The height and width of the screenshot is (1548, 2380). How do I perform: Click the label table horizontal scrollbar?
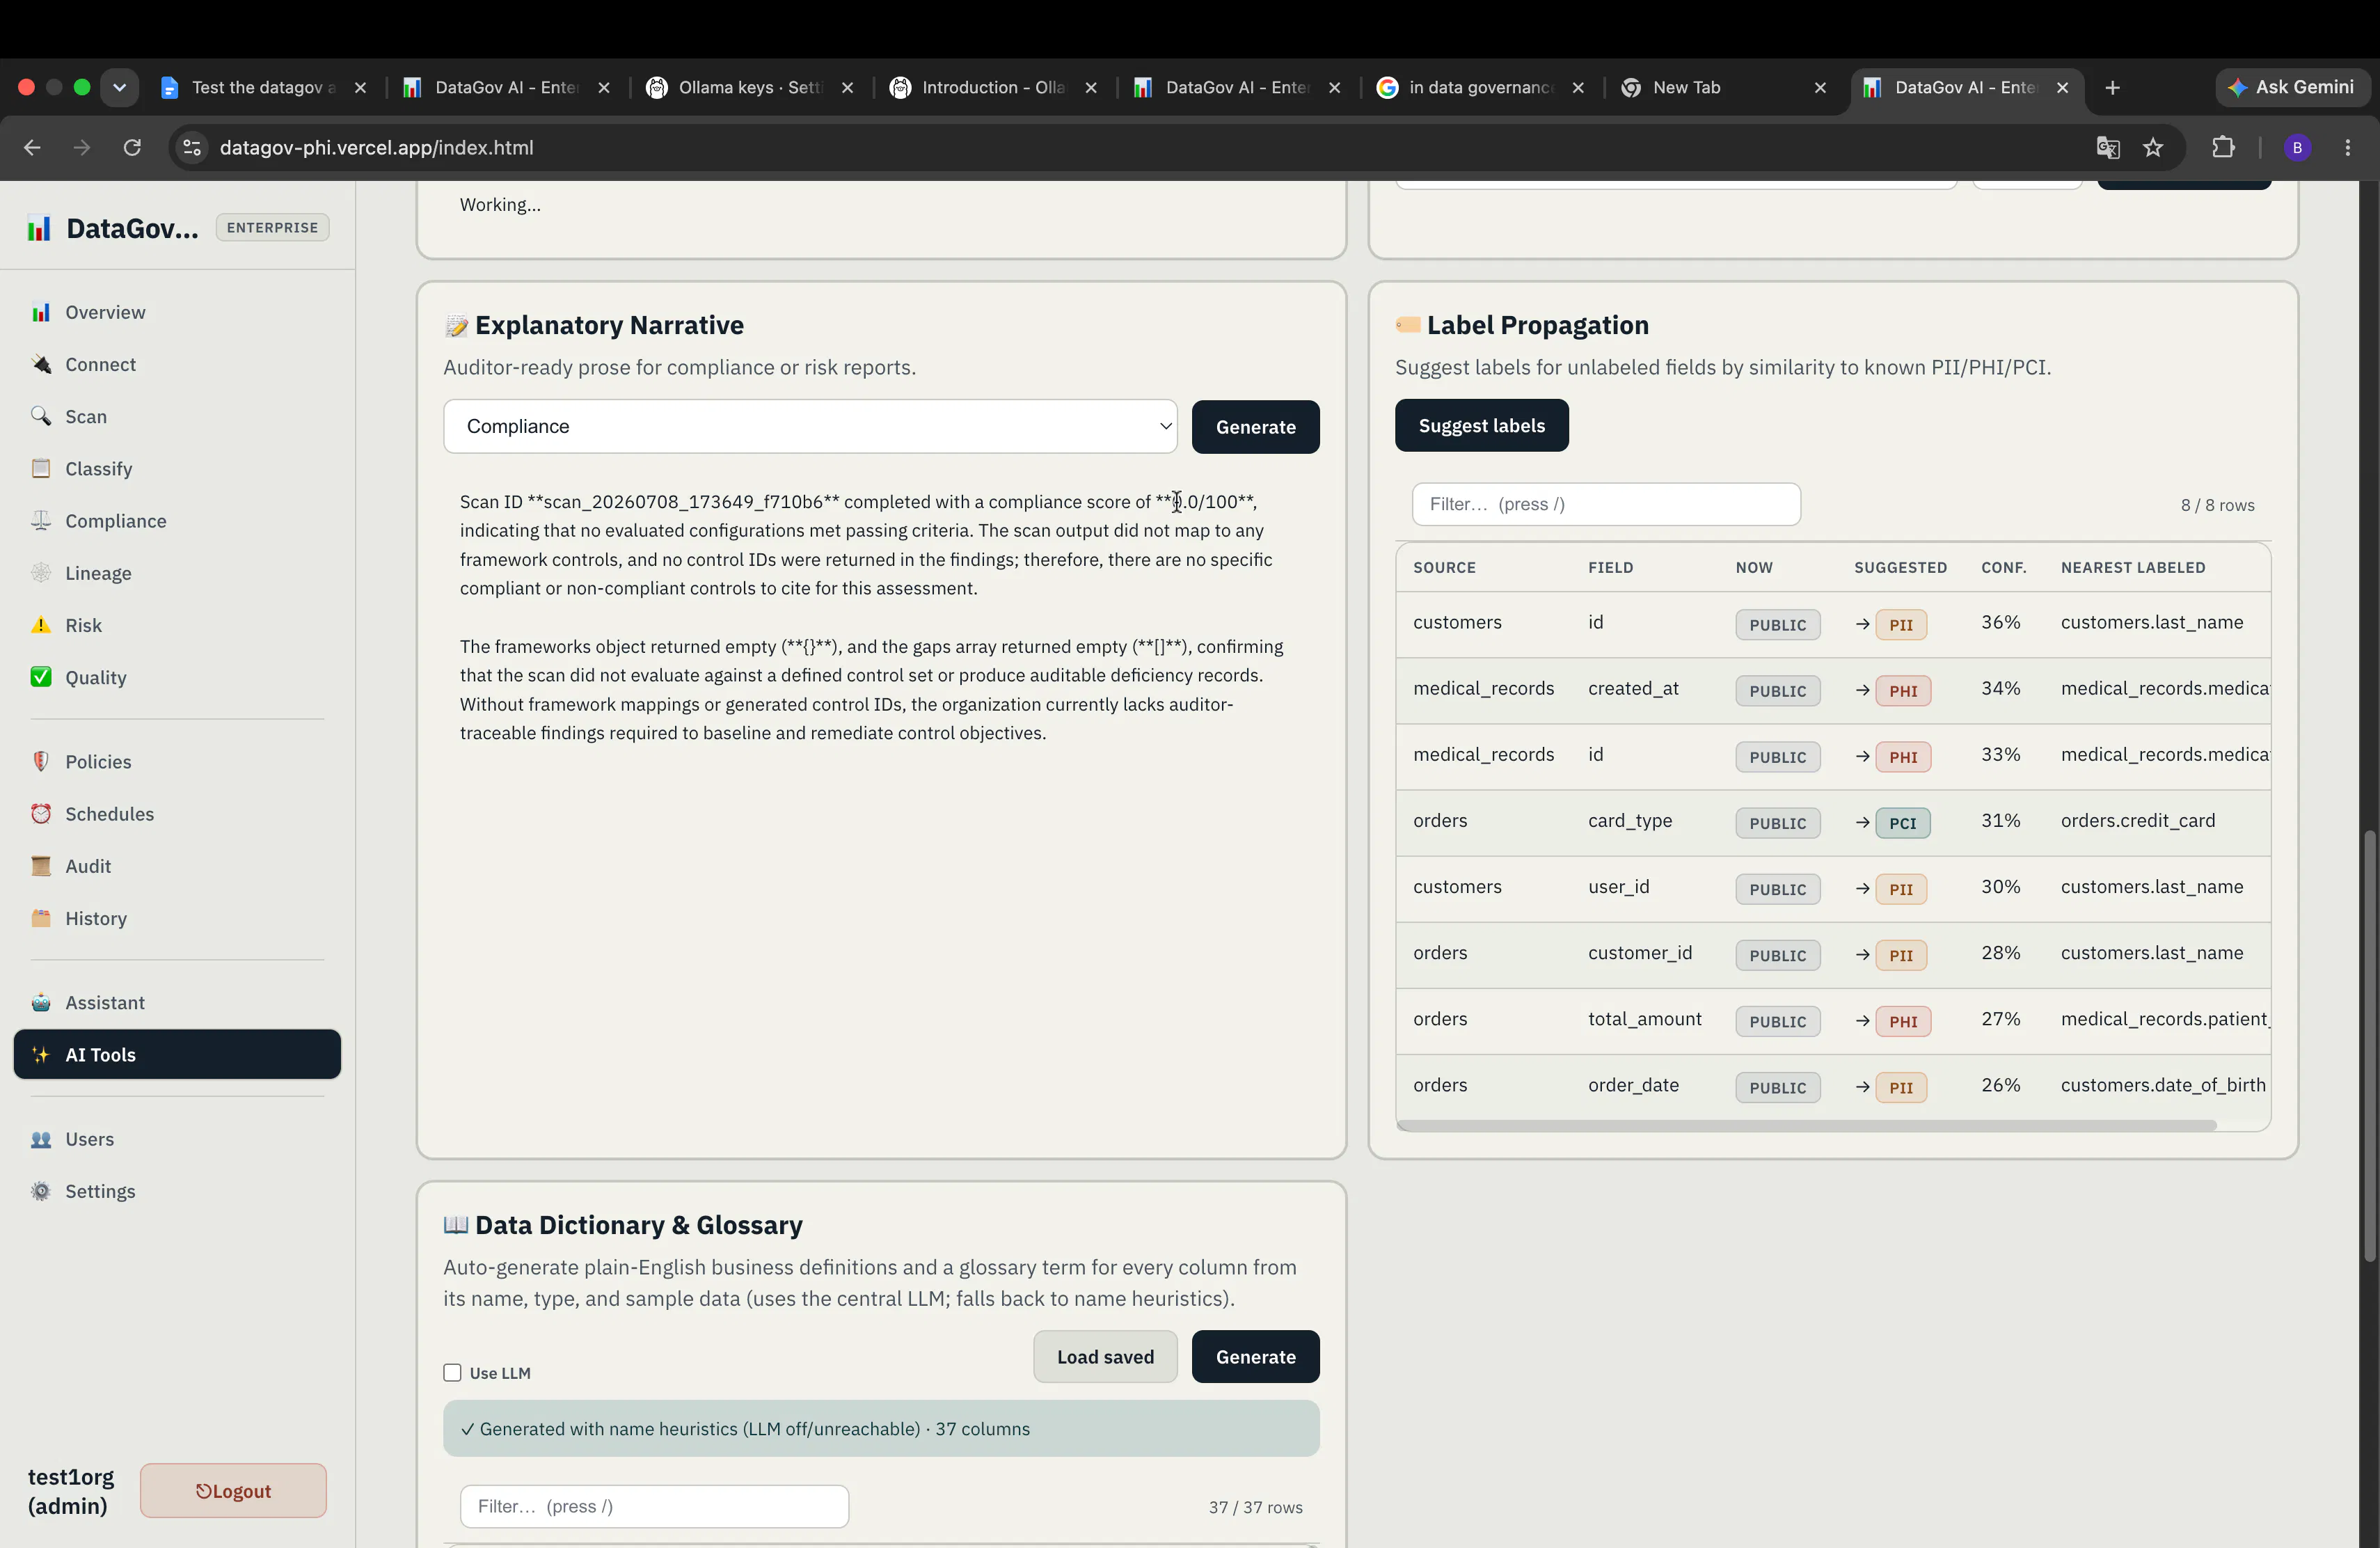pyautogui.click(x=1806, y=1125)
